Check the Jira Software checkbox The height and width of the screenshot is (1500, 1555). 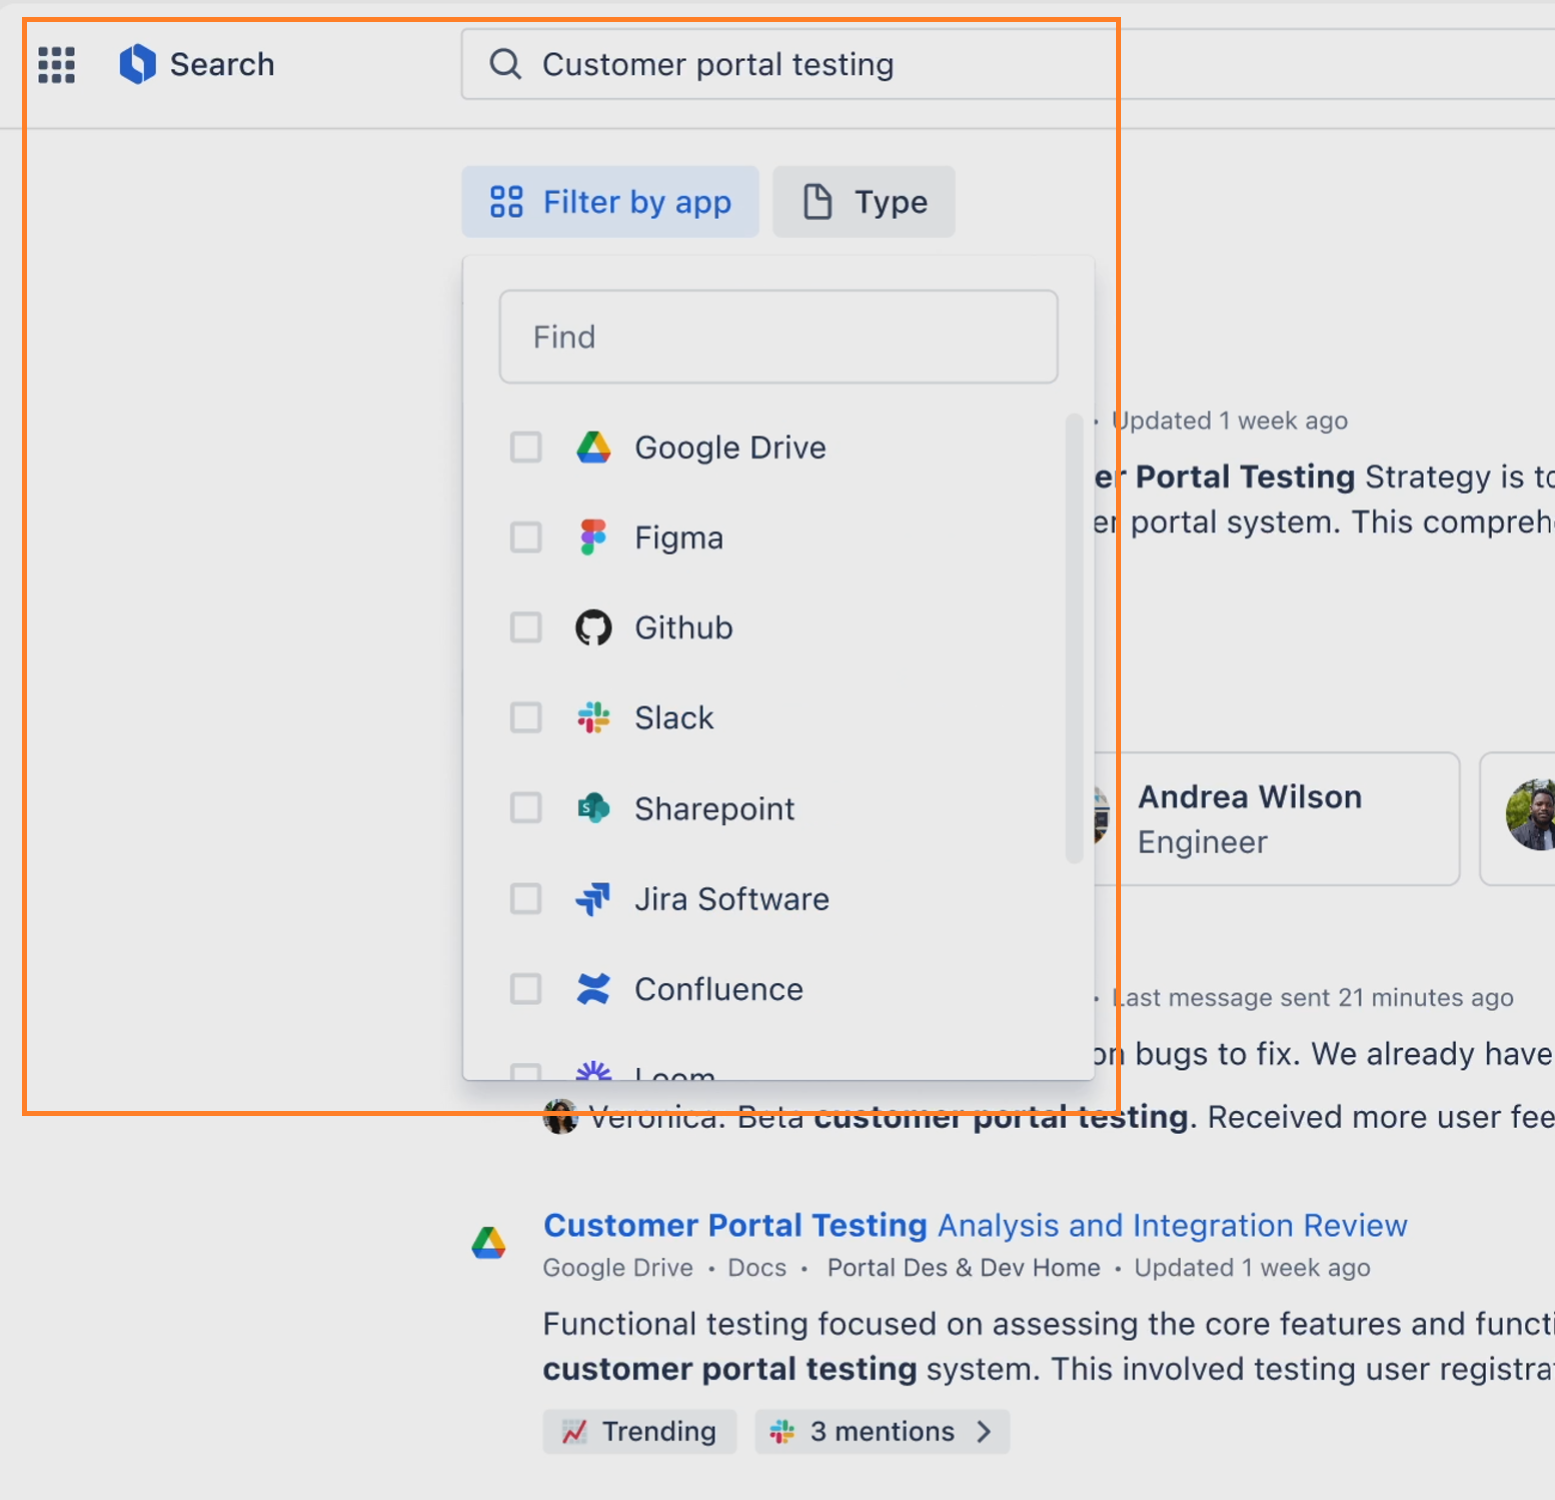click(x=526, y=899)
